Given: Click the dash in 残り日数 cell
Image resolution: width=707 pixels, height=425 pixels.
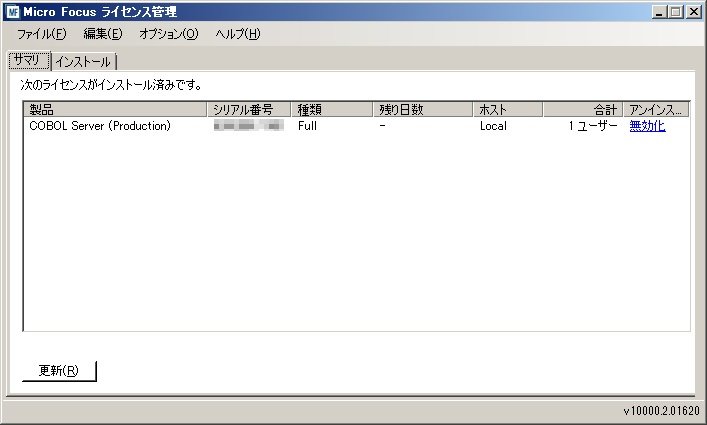Looking at the screenshot, I should click(x=382, y=126).
